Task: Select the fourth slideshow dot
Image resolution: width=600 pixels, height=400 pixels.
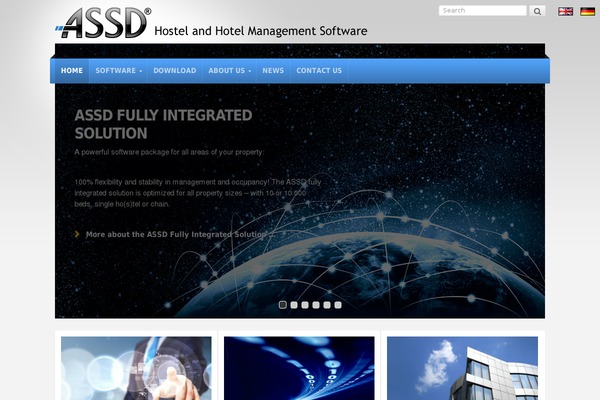Action: pyautogui.click(x=316, y=305)
